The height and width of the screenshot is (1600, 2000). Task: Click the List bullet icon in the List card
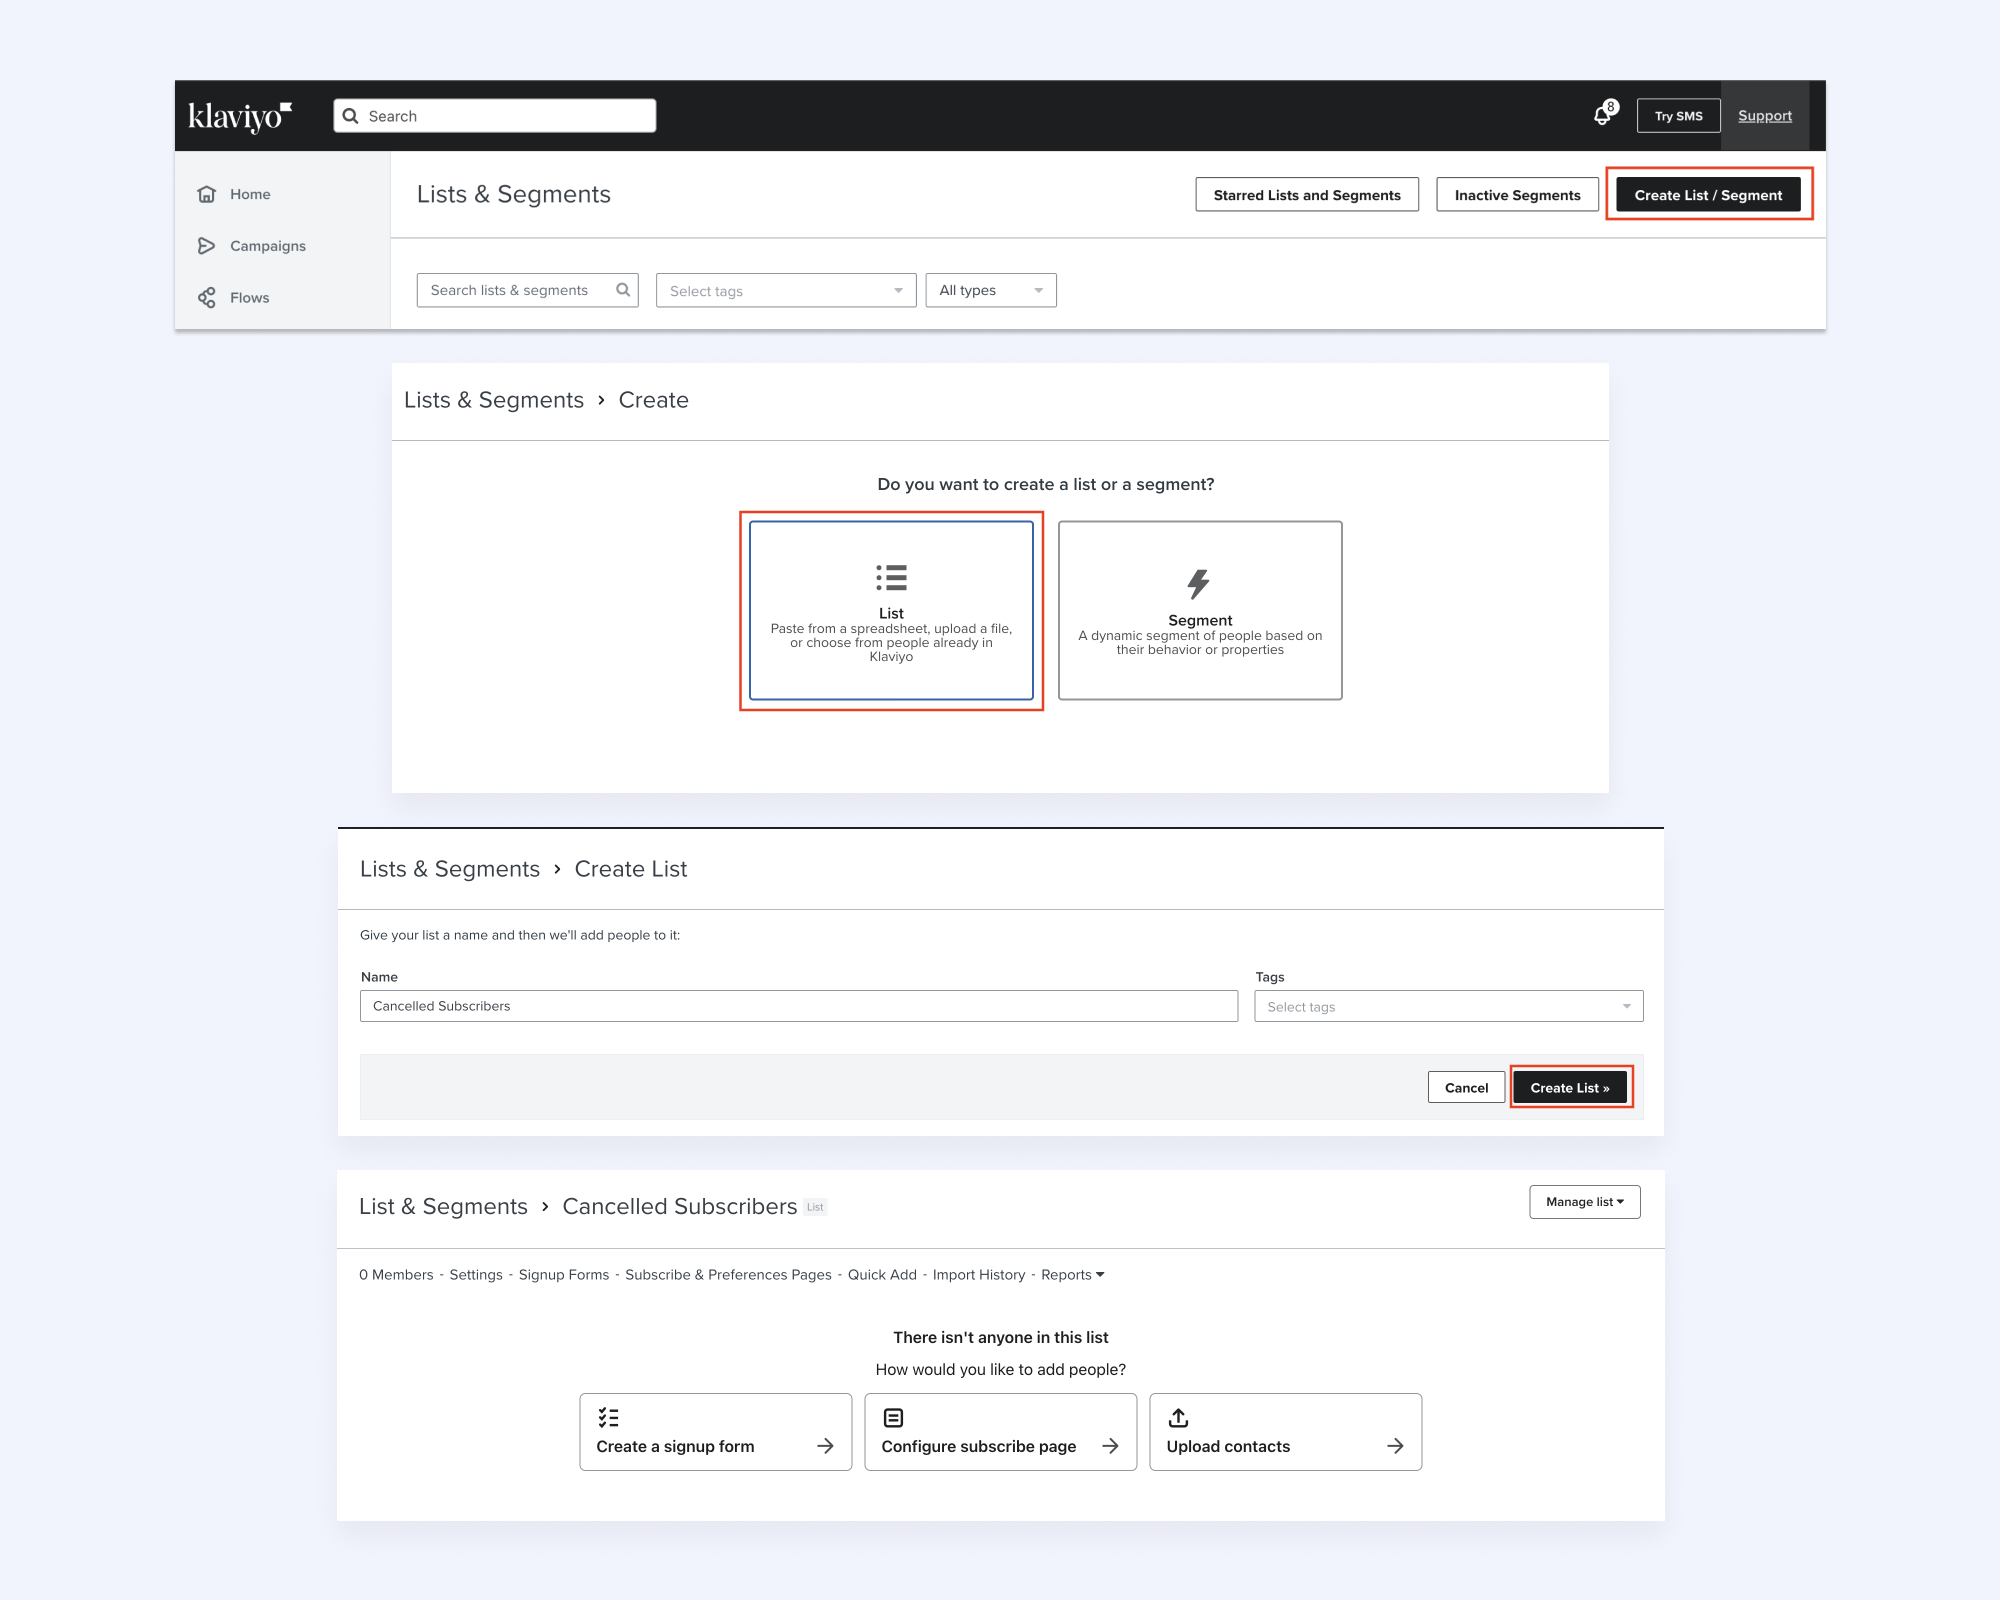(x=891, y=578)
